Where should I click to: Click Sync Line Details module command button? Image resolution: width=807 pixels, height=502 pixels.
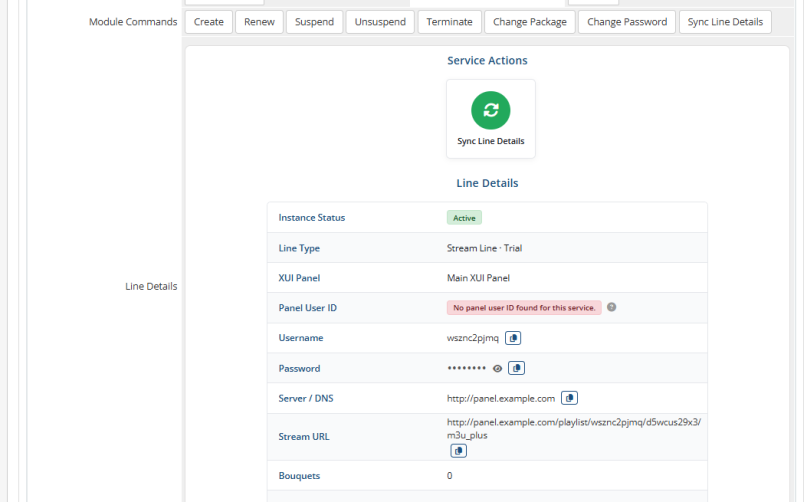coord(725,22)
